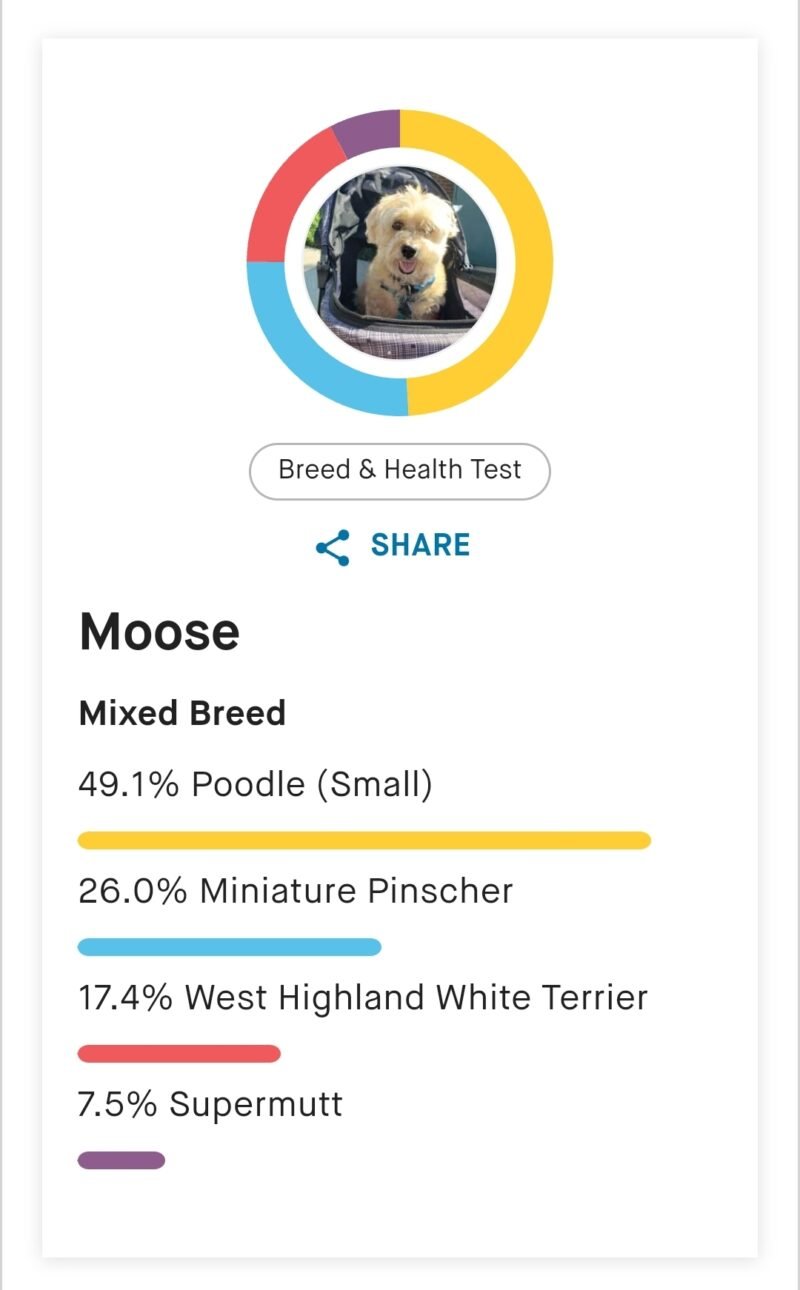Open Moose's dog profile photo
Image resolution: width=800 pixels, height=1290 pixels.
click(x=400, y=262)
